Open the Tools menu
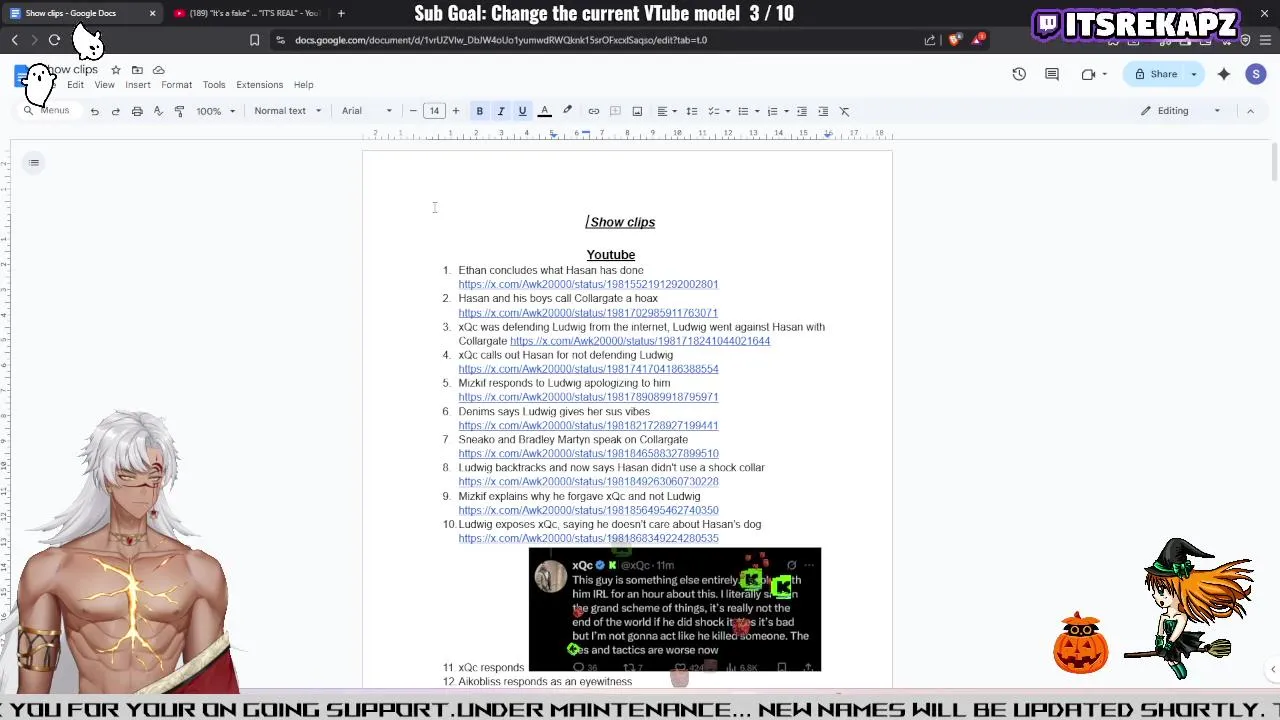The height and width of the screenshot is (720, 1280). pos(214,85)
